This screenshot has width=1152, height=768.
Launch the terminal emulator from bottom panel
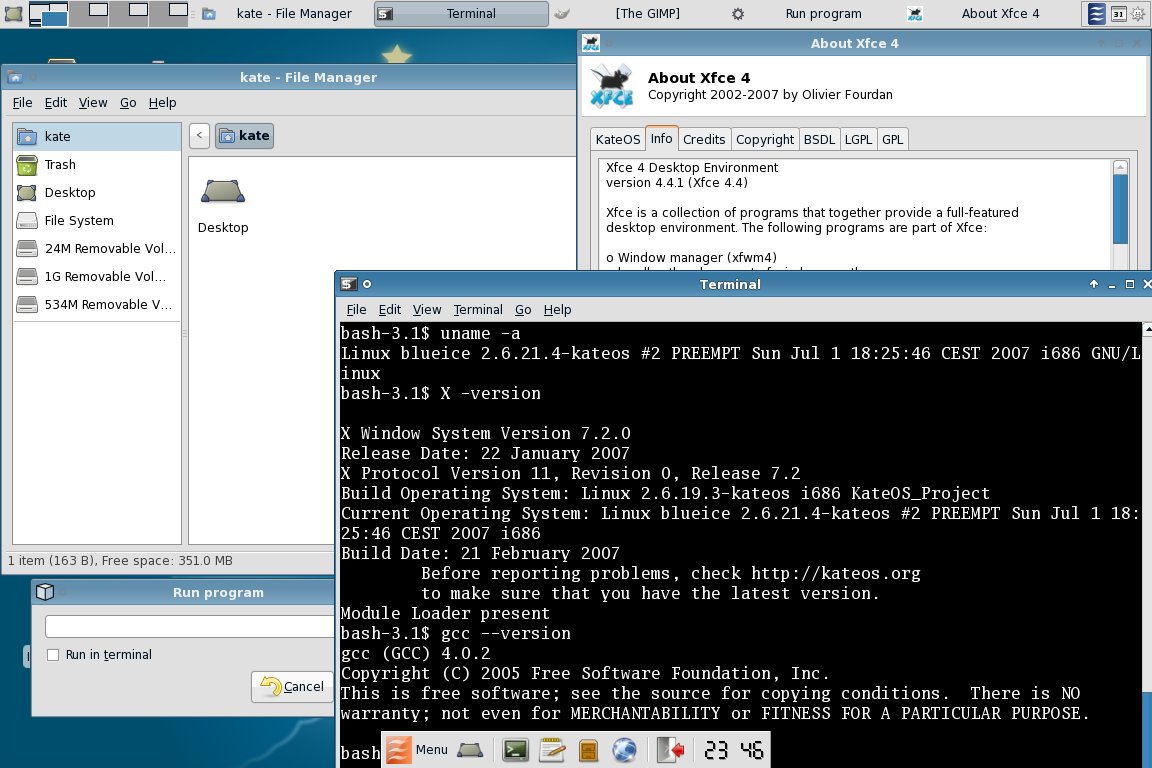516,750
